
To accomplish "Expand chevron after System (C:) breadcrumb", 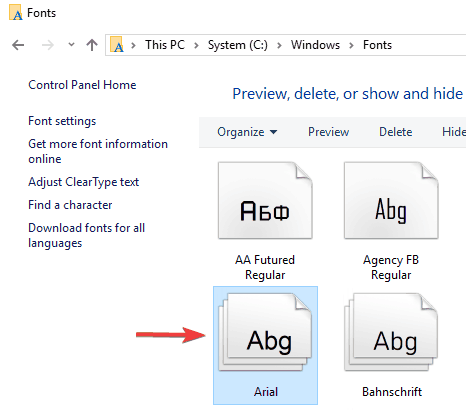I will coord(279,45).
